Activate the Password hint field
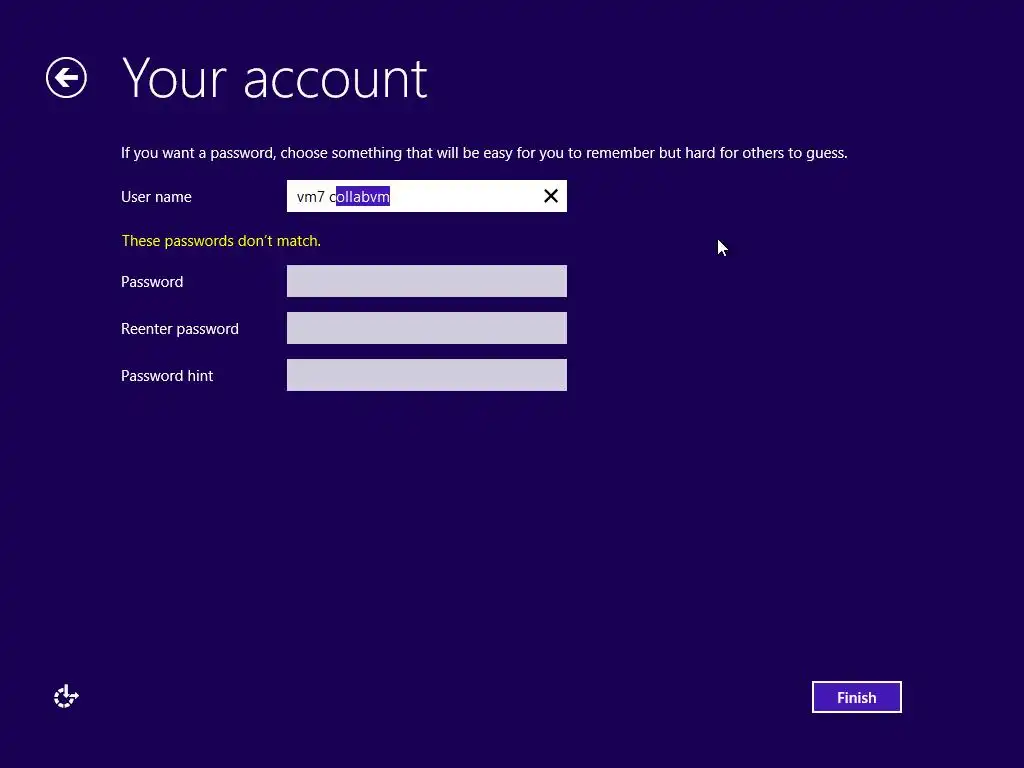 426,375
